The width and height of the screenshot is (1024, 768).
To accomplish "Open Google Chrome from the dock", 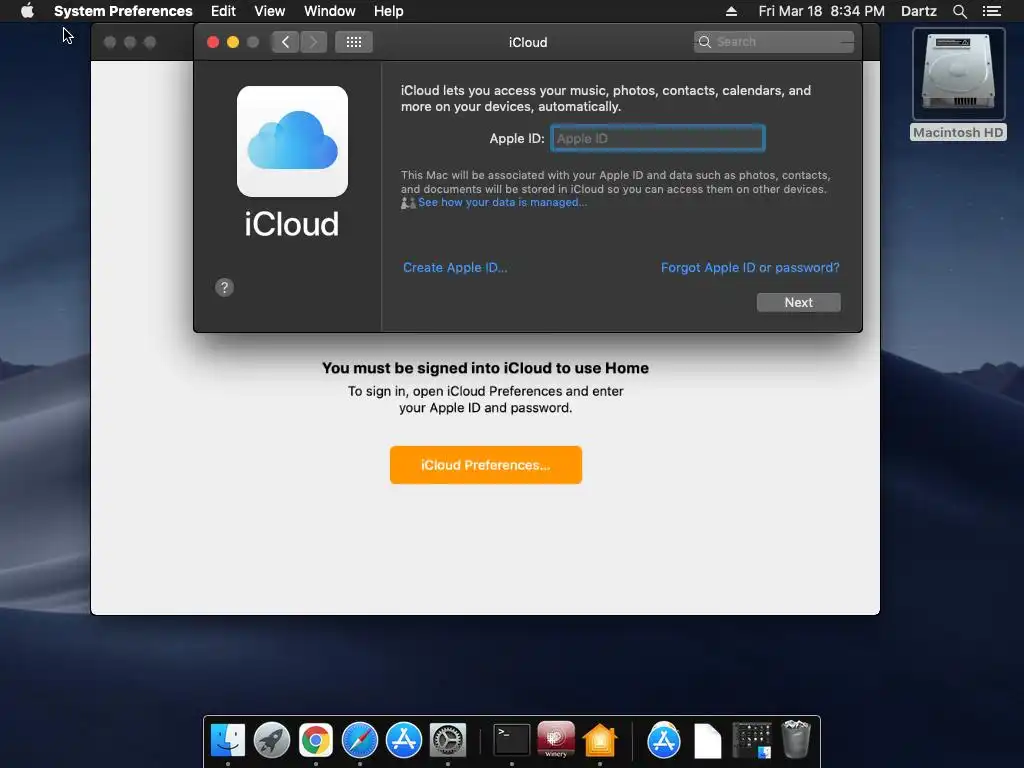I will 315,740.
